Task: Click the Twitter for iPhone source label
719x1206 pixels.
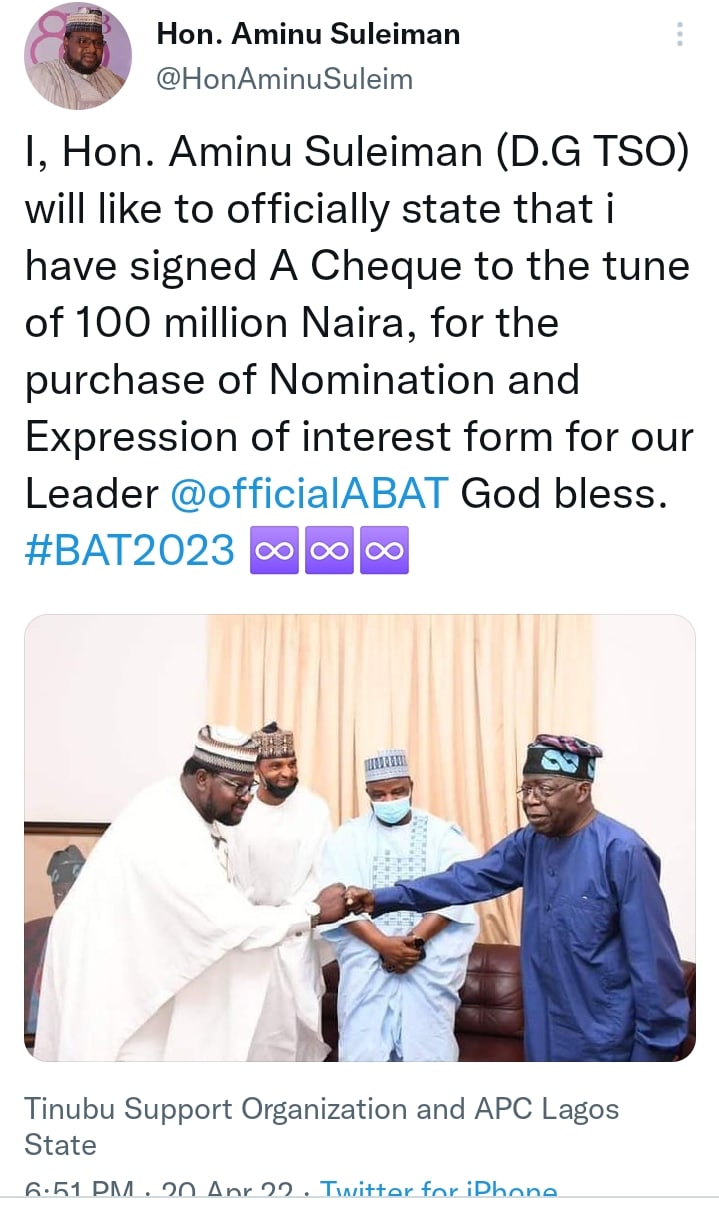Action: (438, 1190)
